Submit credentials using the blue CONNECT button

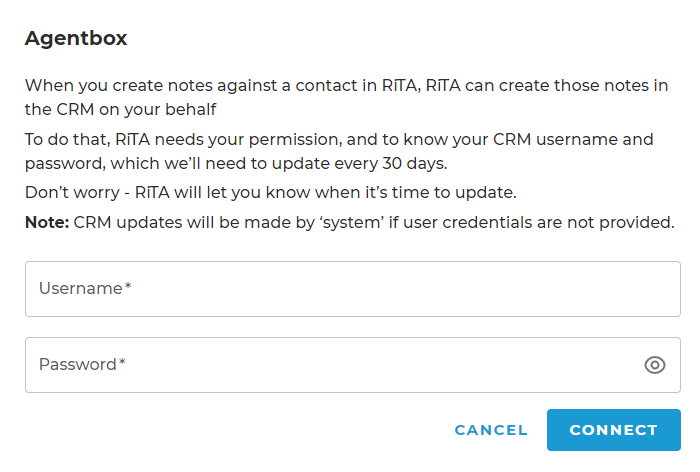[x=613, y=430]
